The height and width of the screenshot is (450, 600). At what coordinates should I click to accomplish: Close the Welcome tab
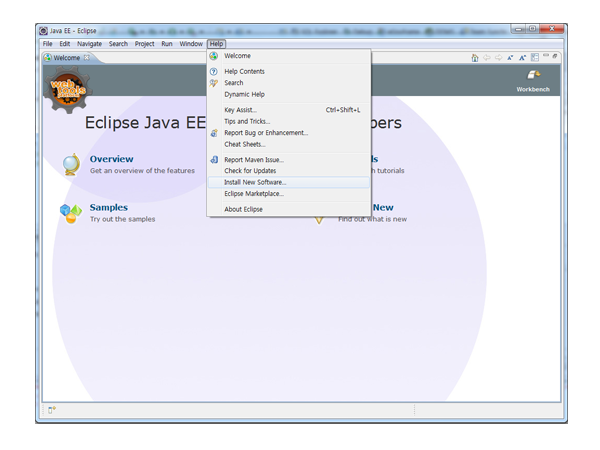tap(86, 58)
